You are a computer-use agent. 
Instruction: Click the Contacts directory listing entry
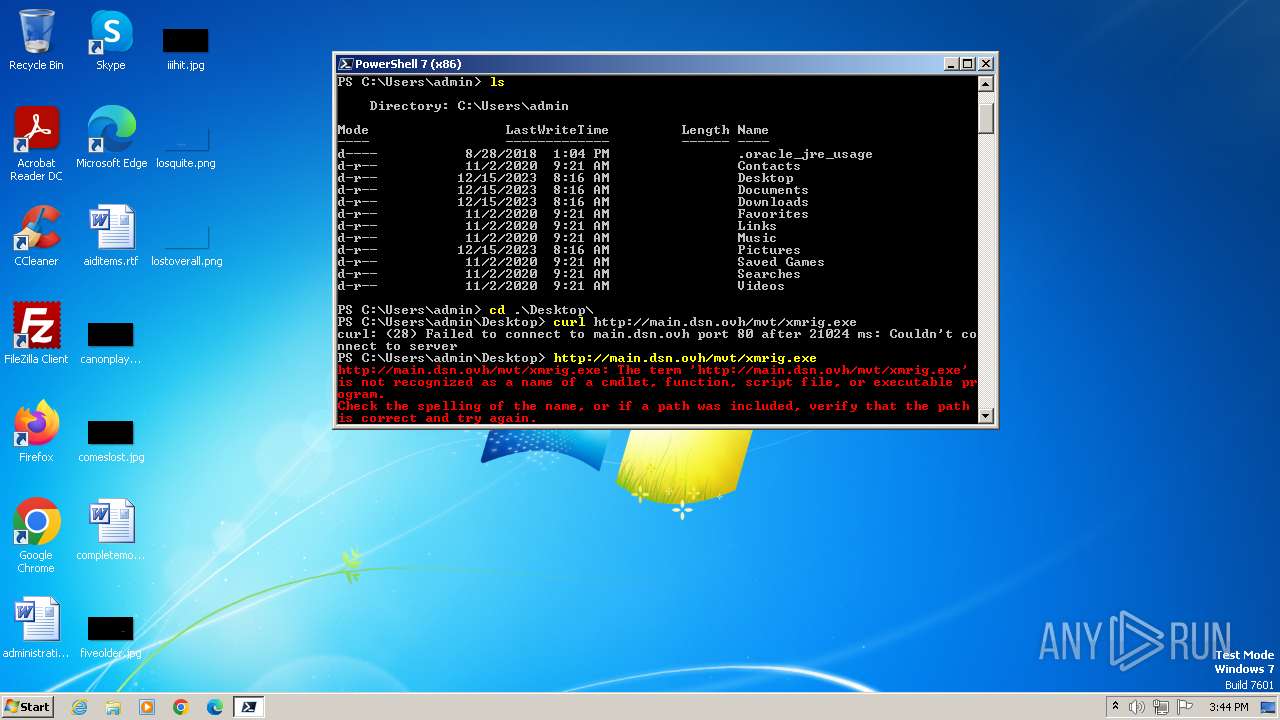(x=769, y=166)
